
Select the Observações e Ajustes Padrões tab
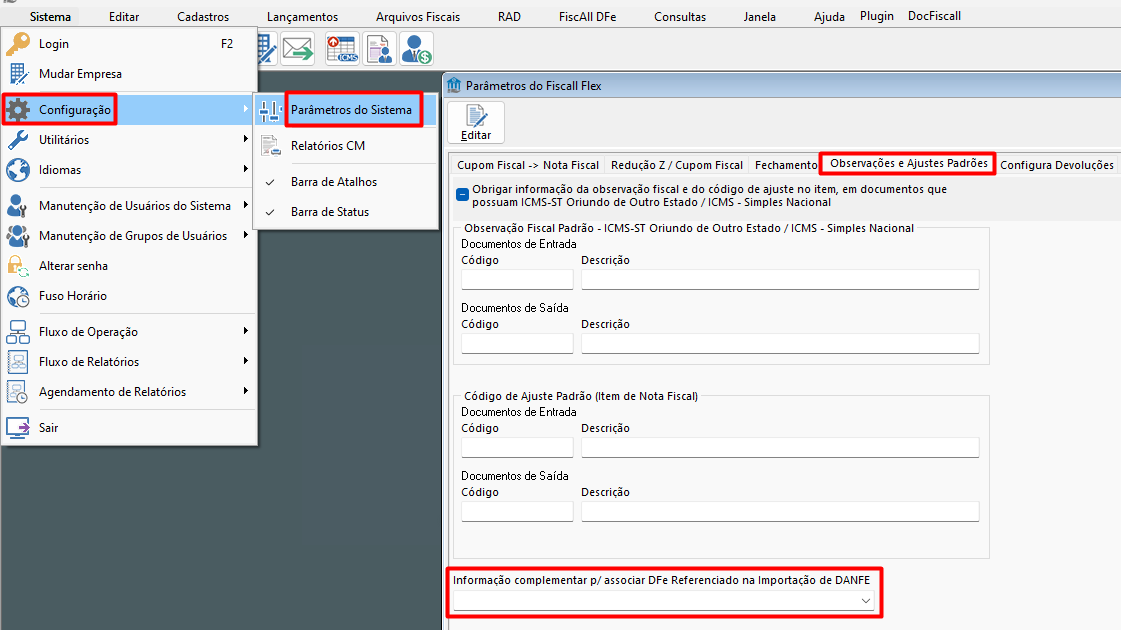click(908, 164)
